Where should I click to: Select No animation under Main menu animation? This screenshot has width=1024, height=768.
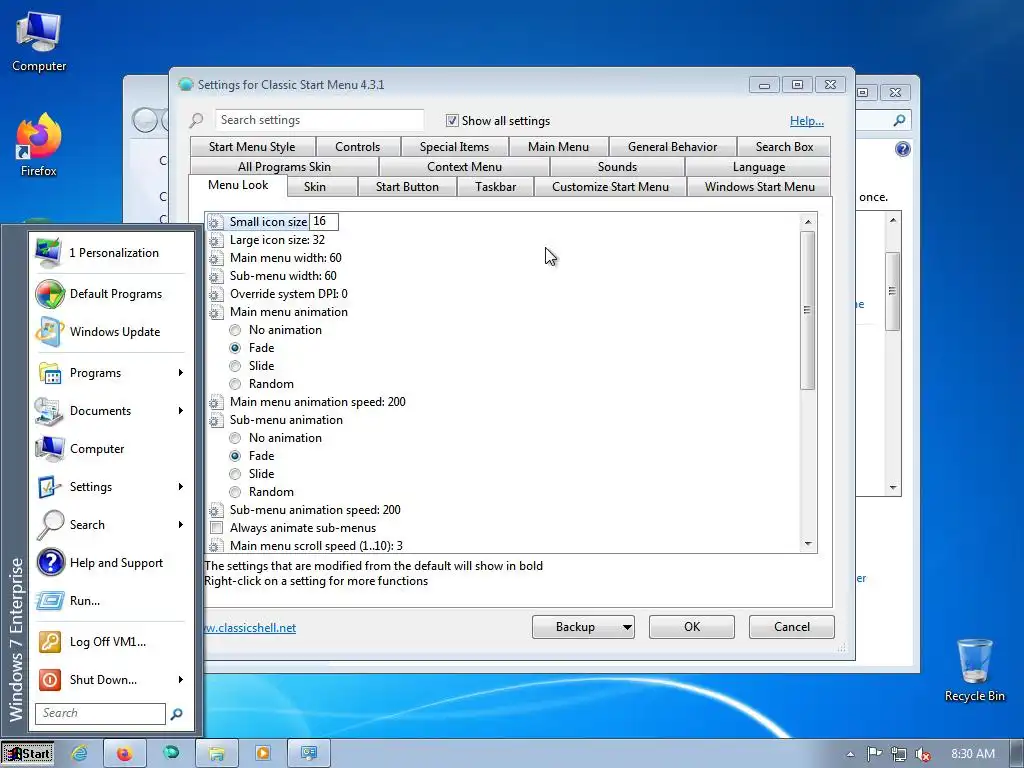[x=235, y=330]
